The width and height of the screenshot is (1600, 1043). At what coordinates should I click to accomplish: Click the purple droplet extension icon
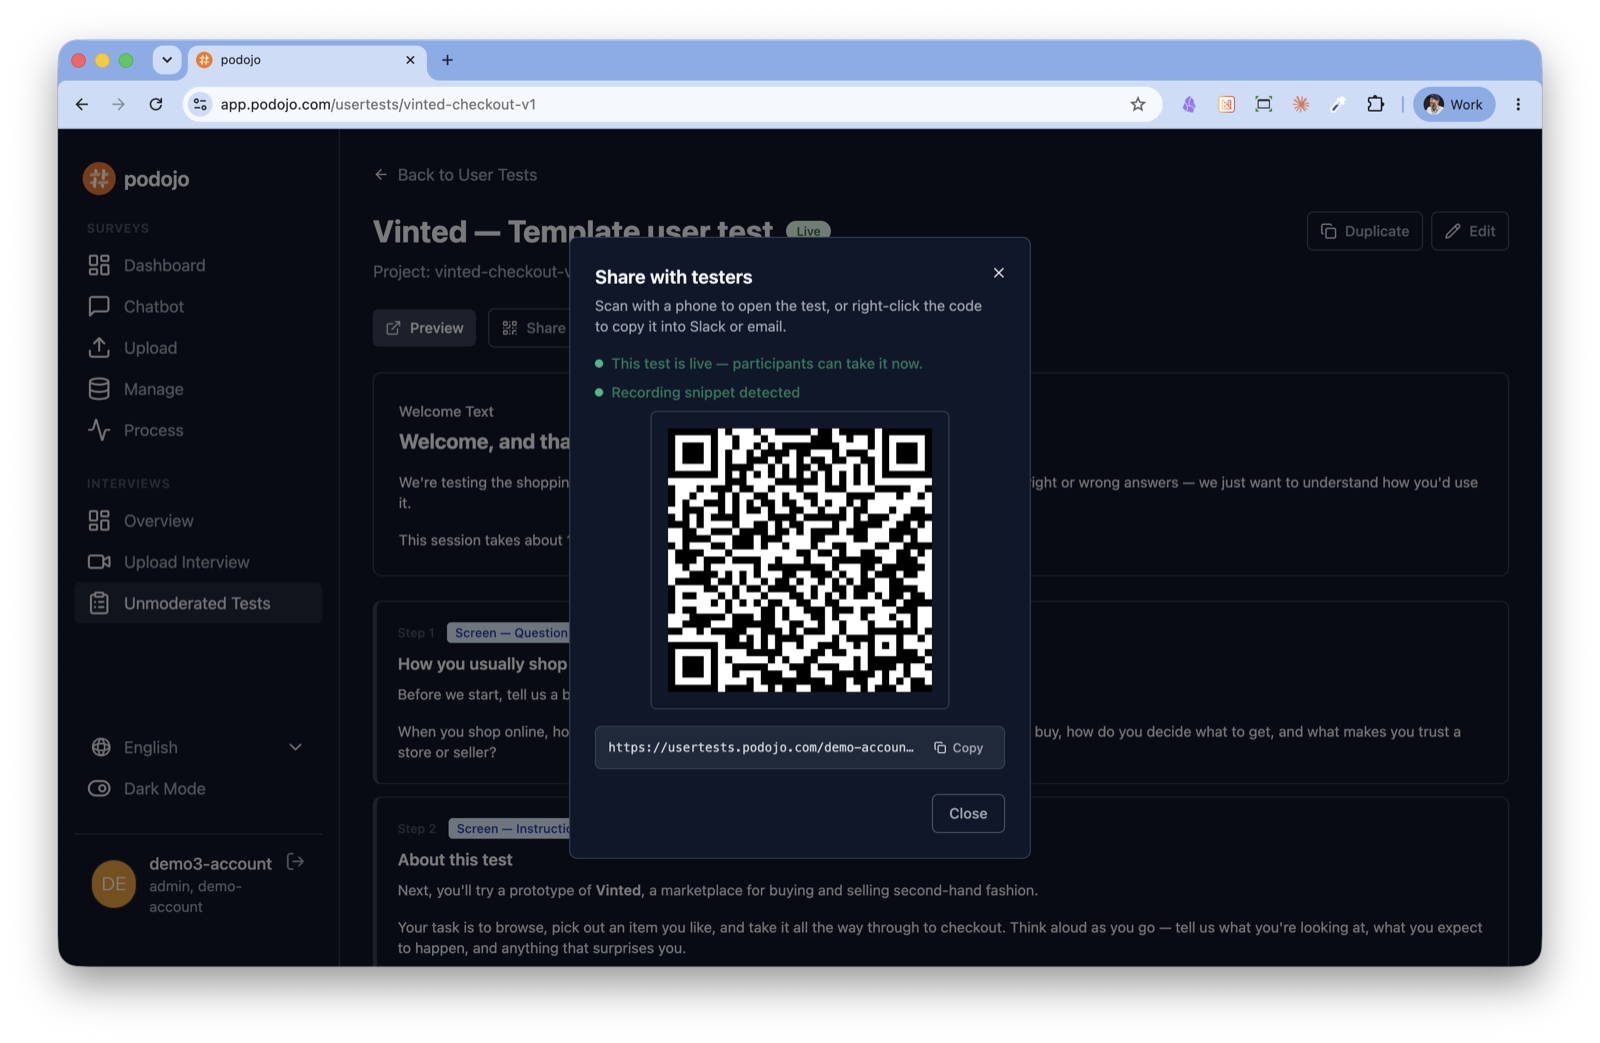[x=1189, y=104]
